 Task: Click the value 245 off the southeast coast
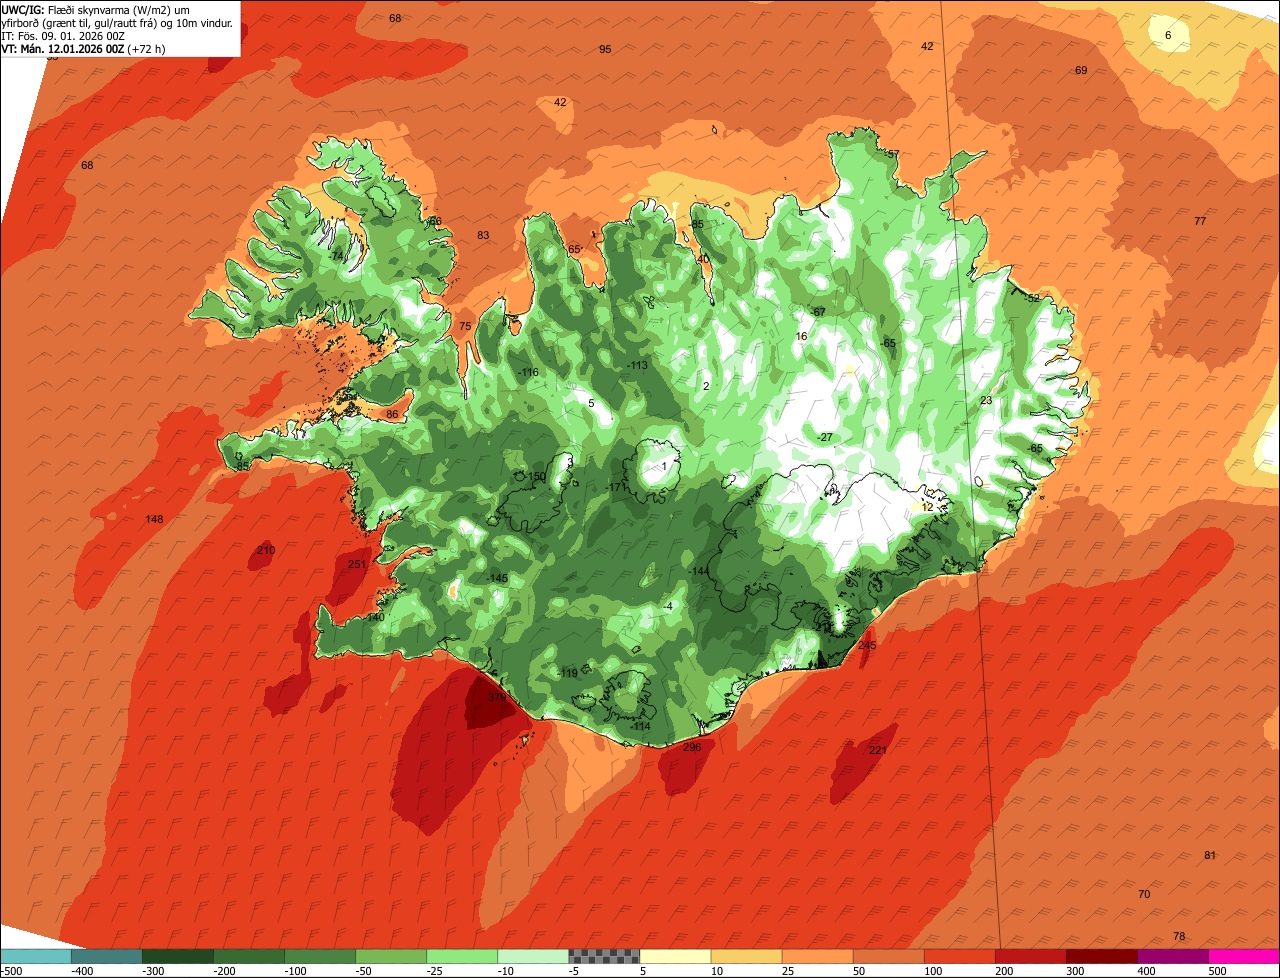[x=867, y=645]
